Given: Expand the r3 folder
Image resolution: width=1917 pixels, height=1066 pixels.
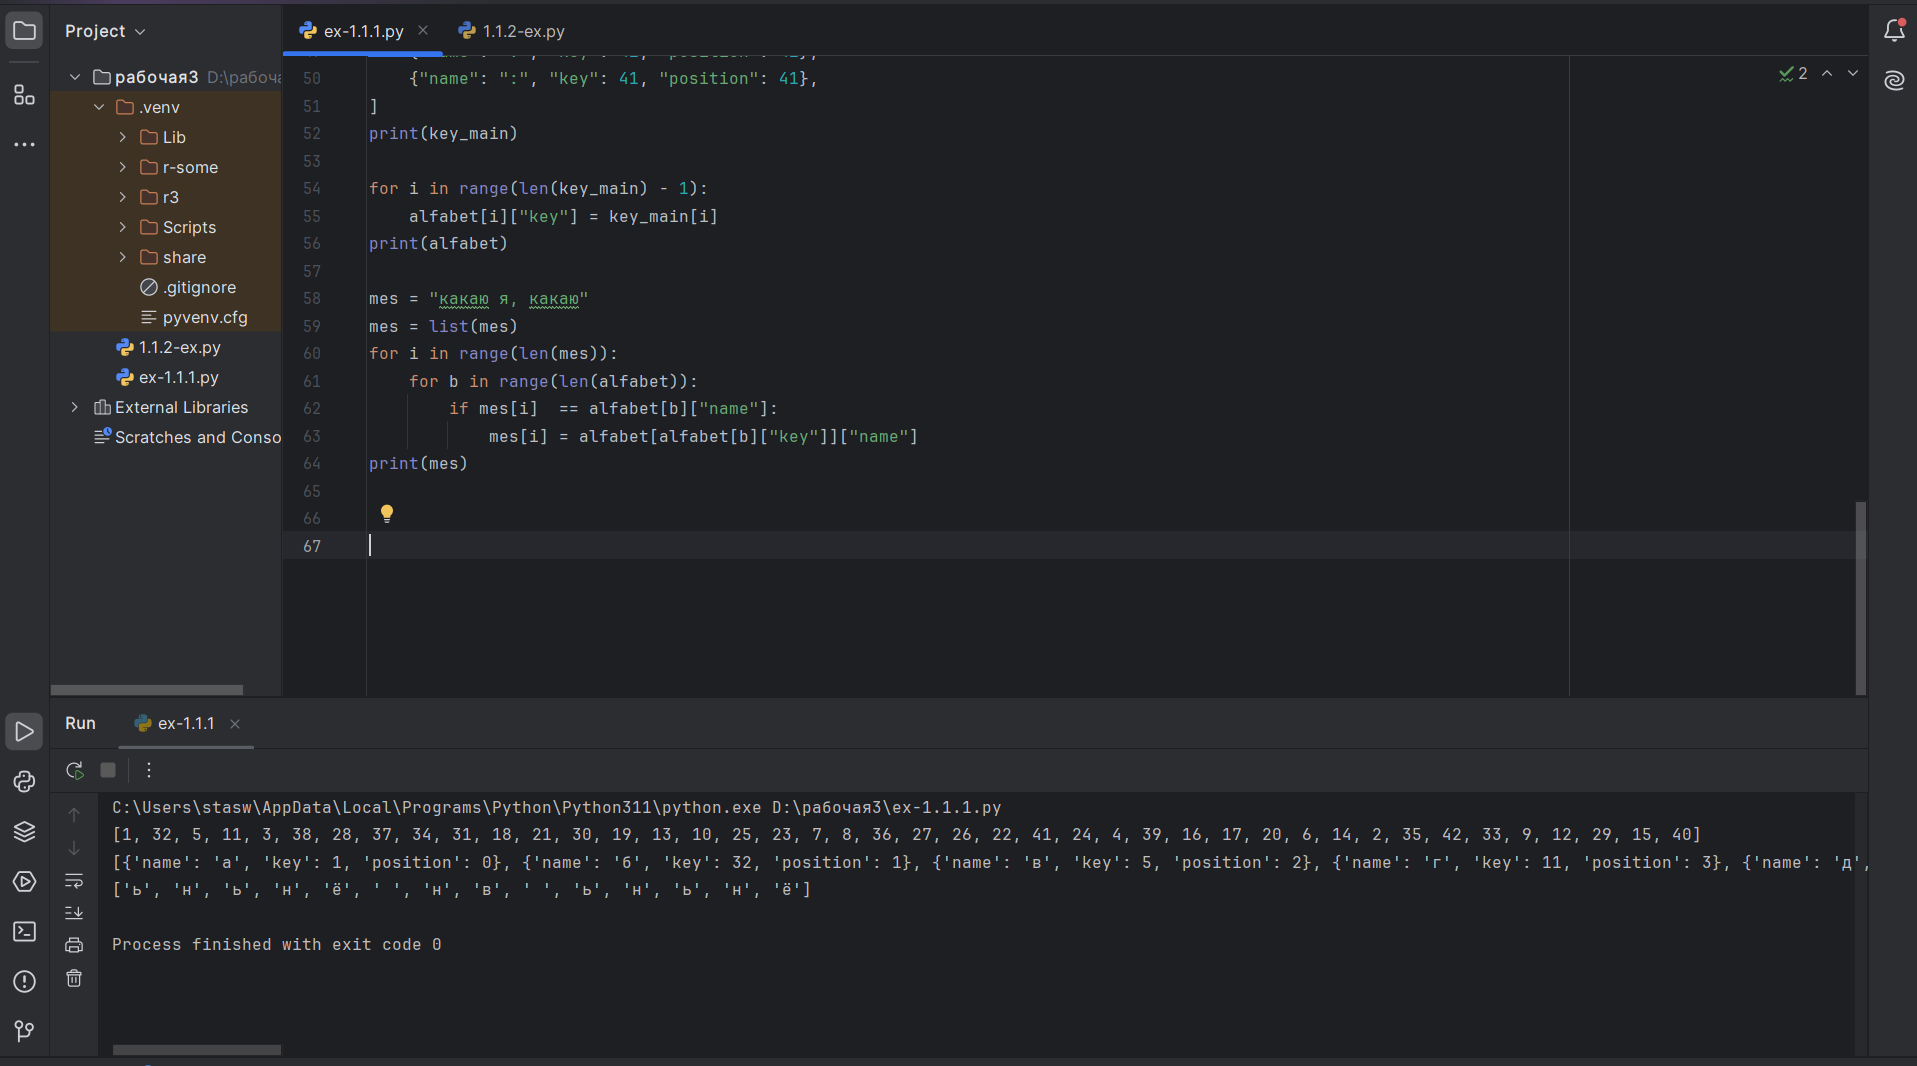Looking at the screenshot, I should click(123, 197).
